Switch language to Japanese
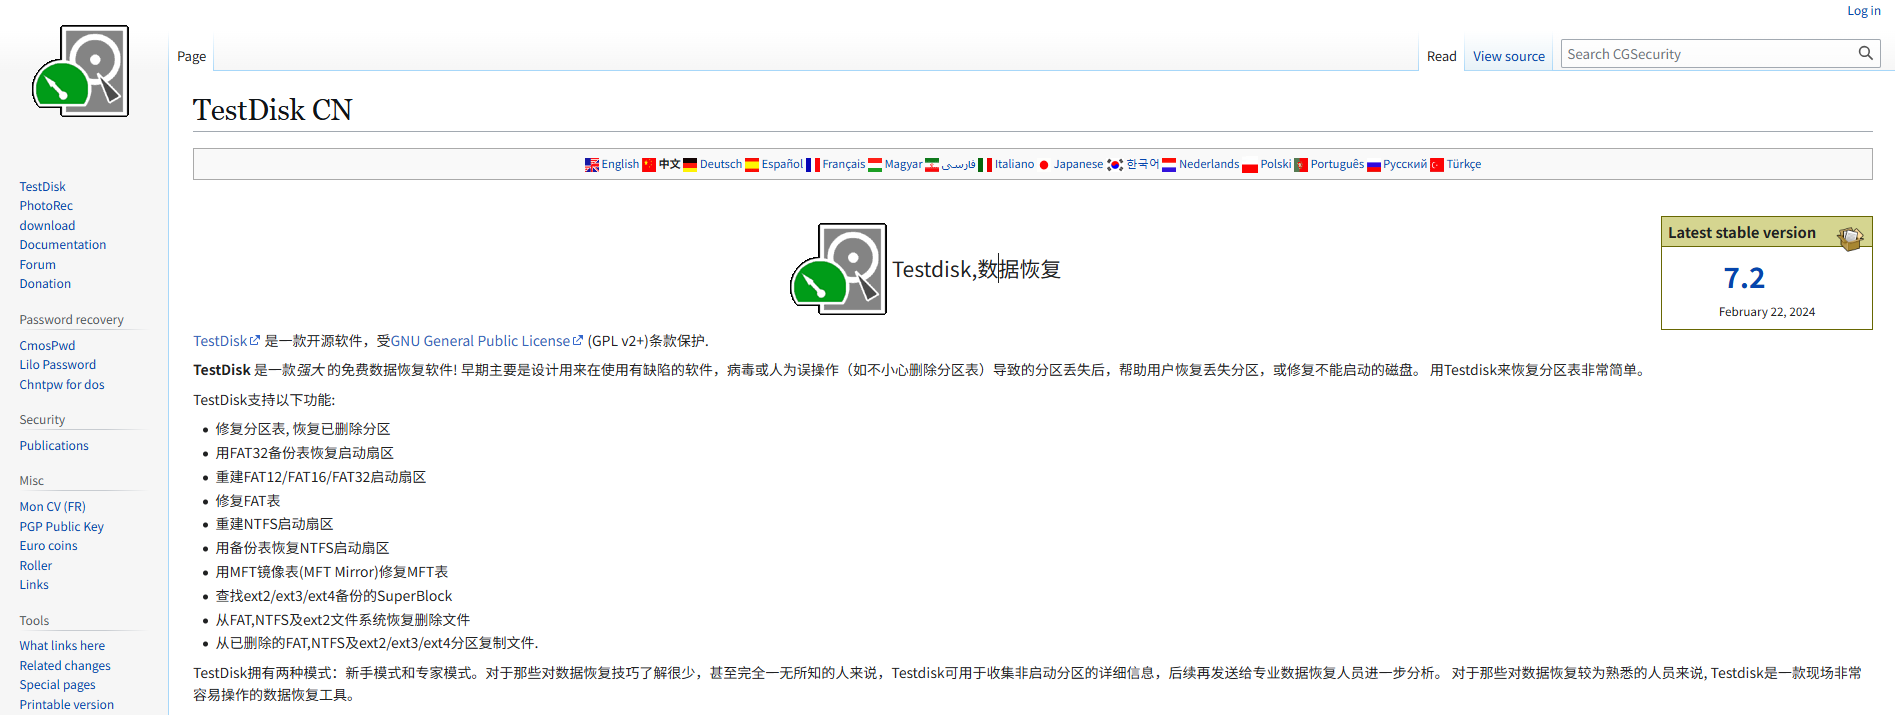This screenshot has height=715, width=1895. pos(1078,164)
